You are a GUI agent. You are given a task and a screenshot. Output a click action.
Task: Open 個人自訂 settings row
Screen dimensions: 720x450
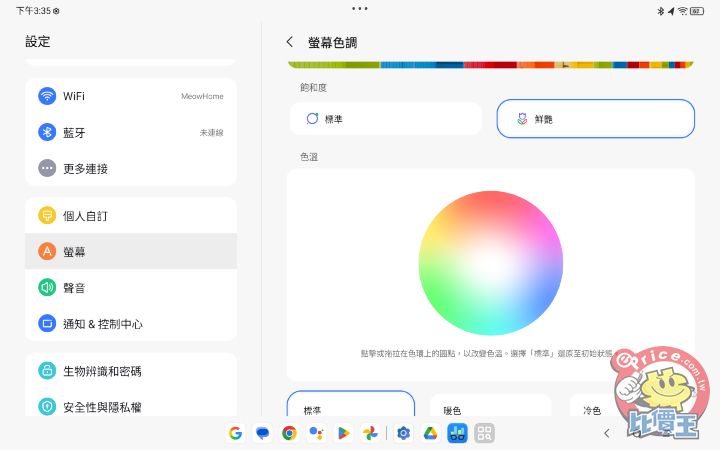131,215
